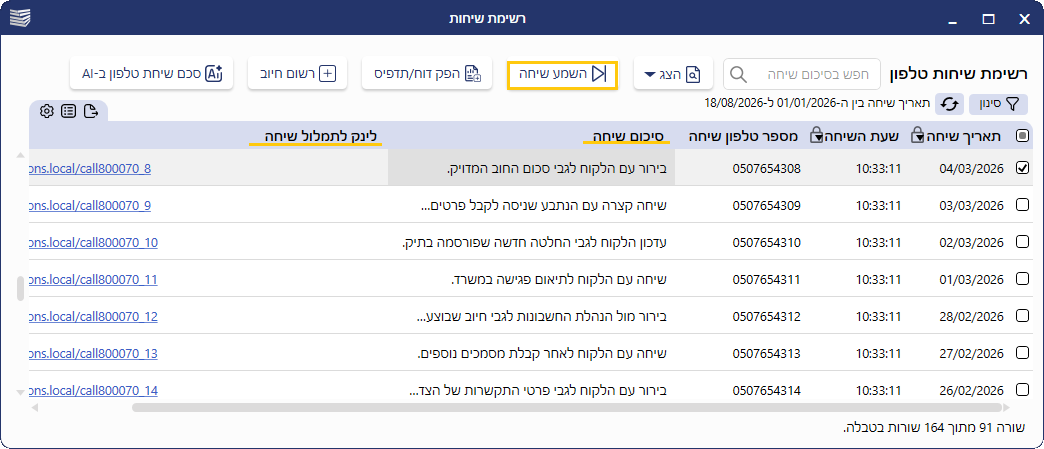The image size is (1044, 449).
Task: Click the refresh arrows icon near filter
Action: click(x=949, y=104)
